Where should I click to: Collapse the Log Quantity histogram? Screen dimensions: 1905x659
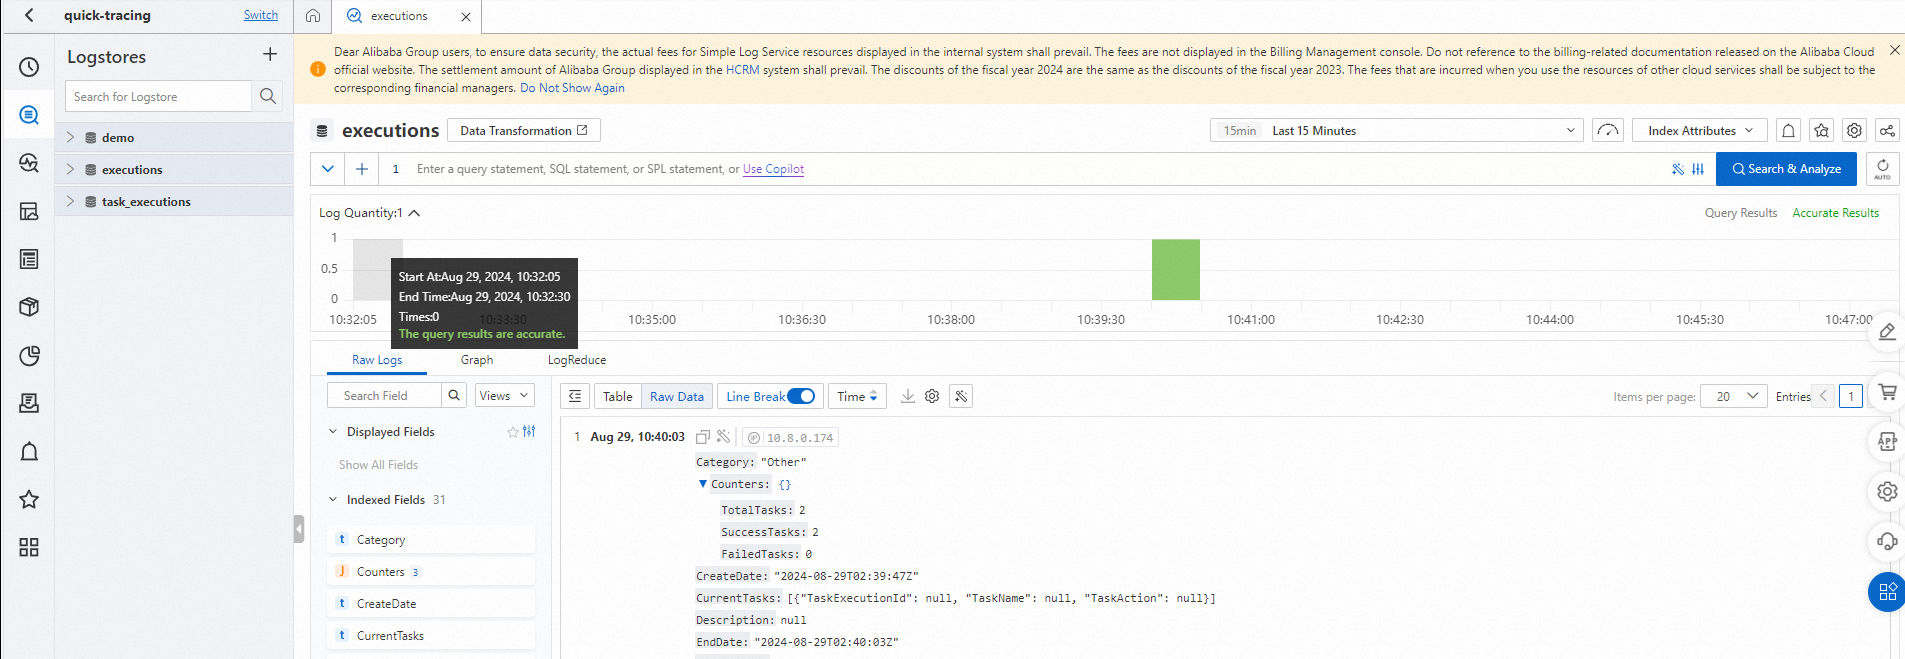click(414, 213)
